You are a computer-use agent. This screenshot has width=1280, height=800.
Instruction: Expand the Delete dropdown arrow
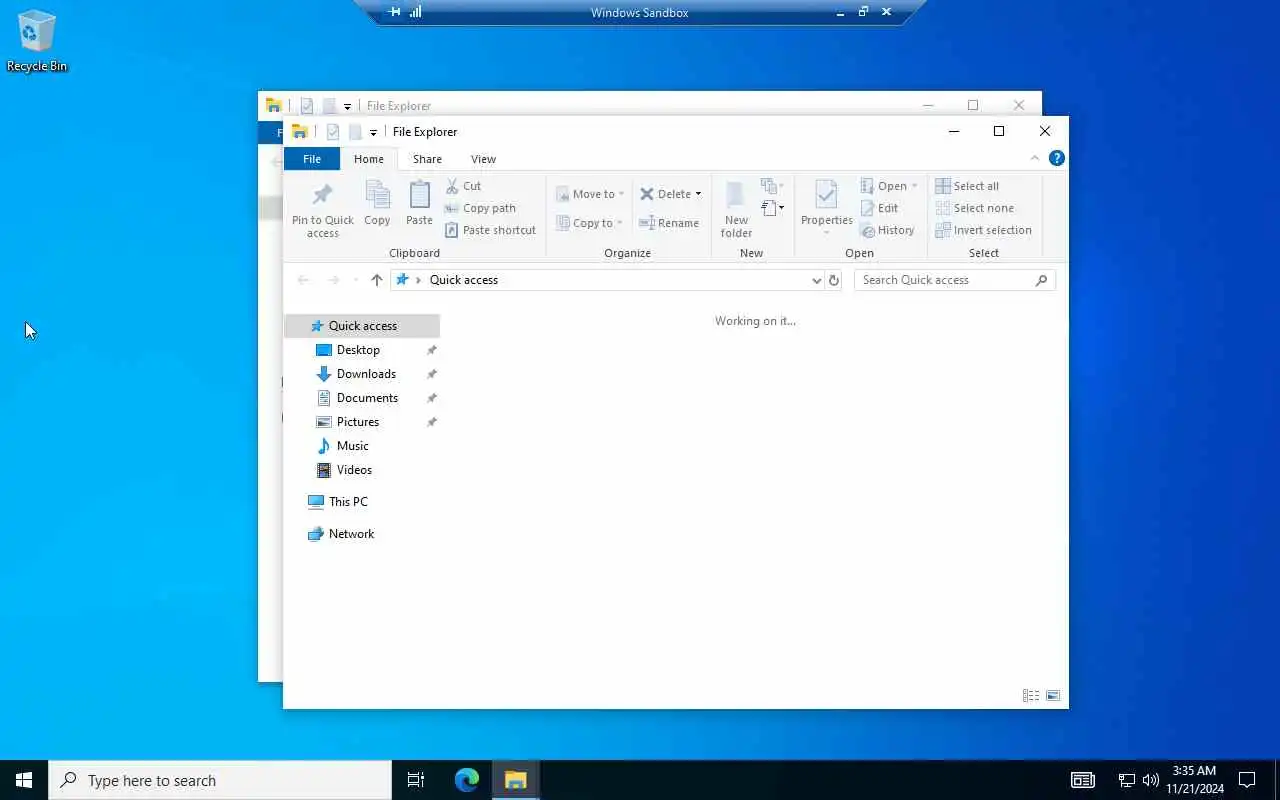pyautogui.click(x=698, y=194)
